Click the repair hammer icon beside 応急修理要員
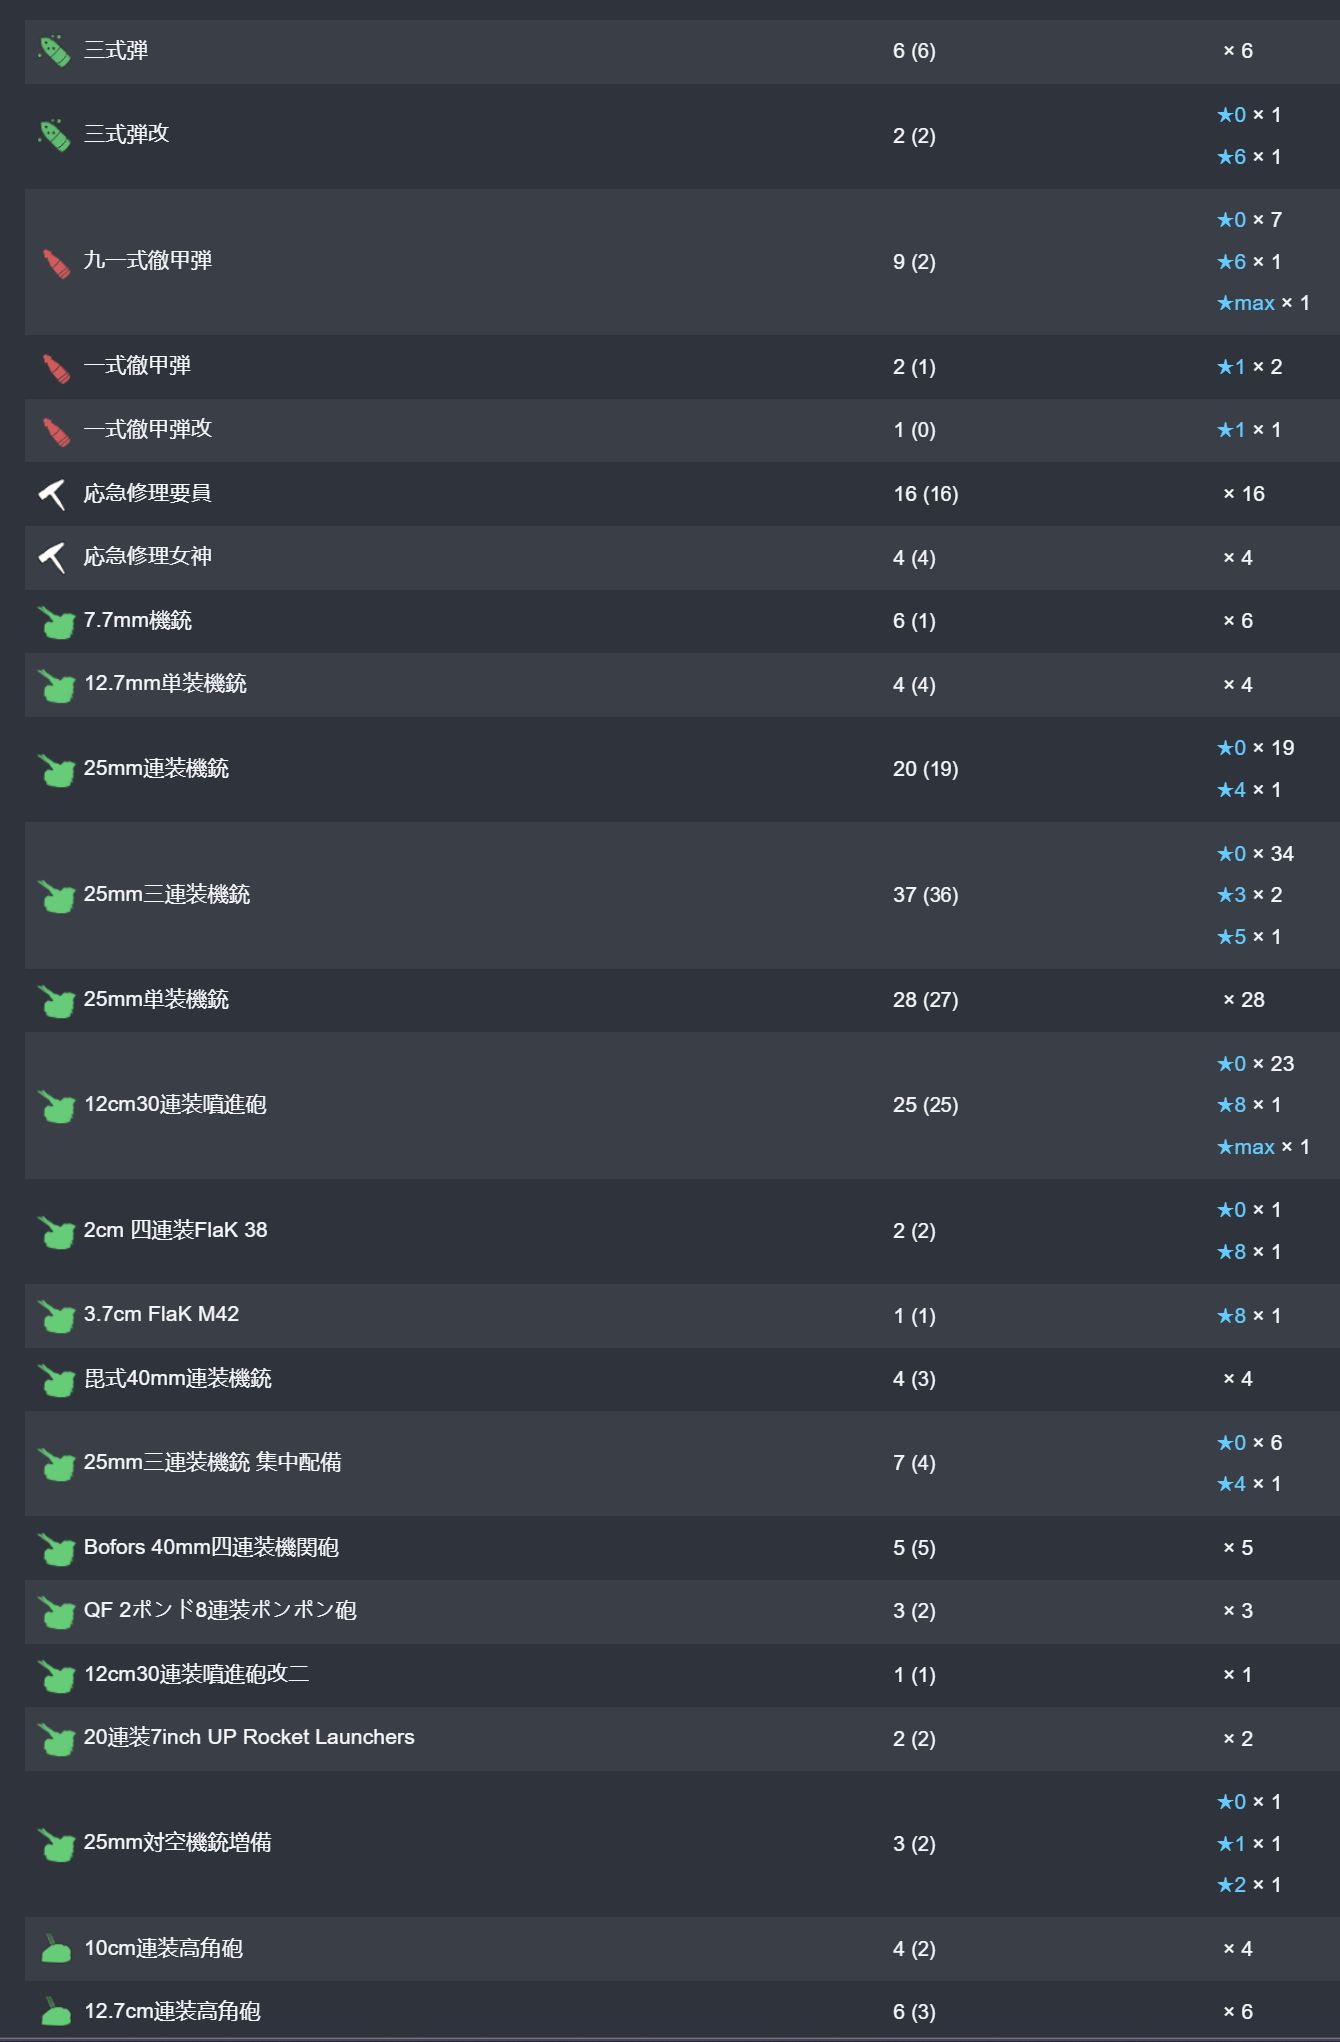 (x=53, y=494)
